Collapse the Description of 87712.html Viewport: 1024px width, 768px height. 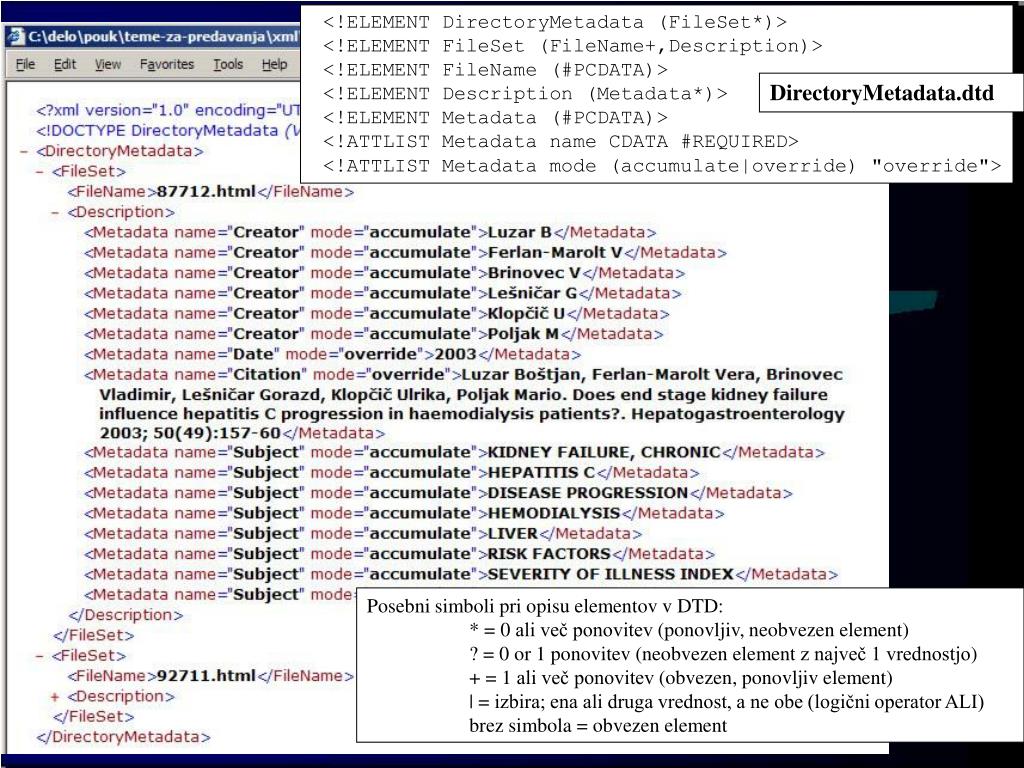[x=56, y=212]
